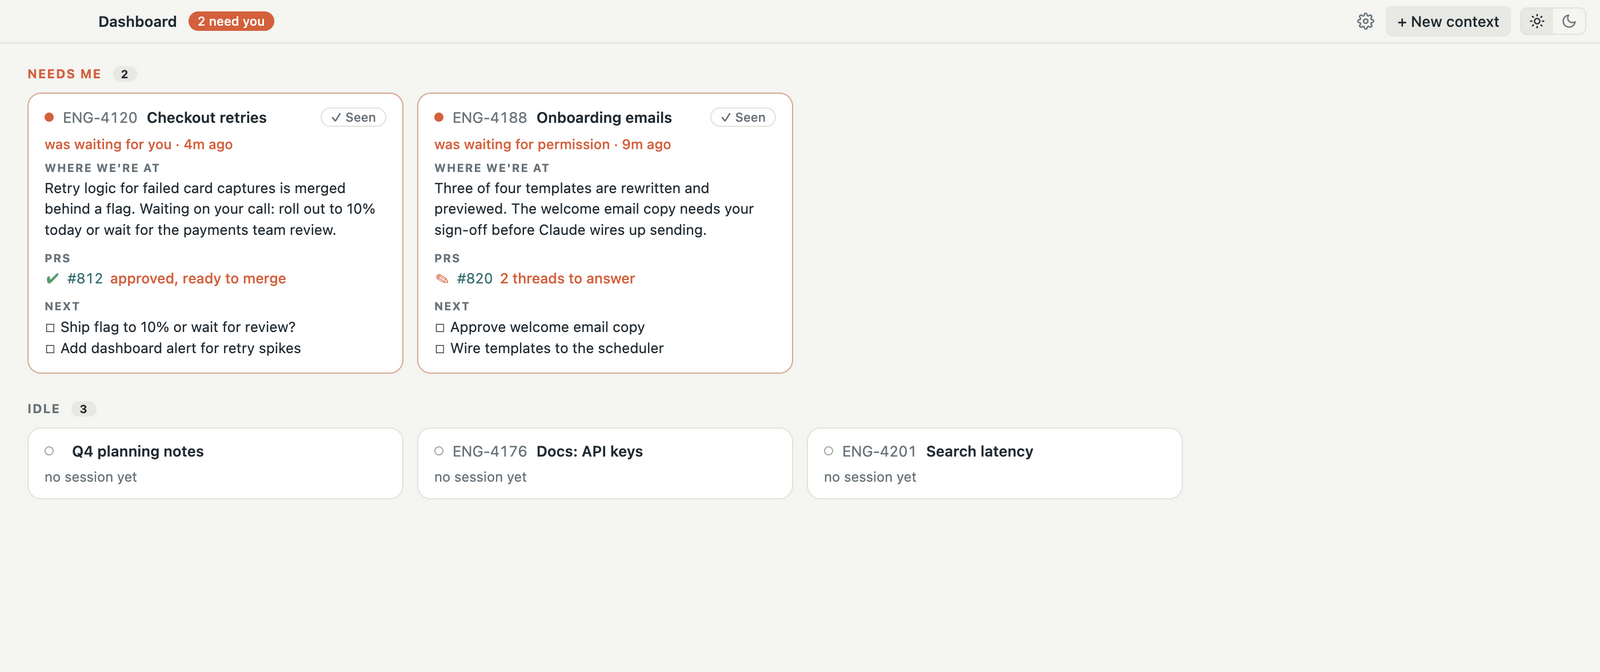
Task: Mark ENG-4120 Checkout retries as Seen
Action: click(x=353, y=117)
